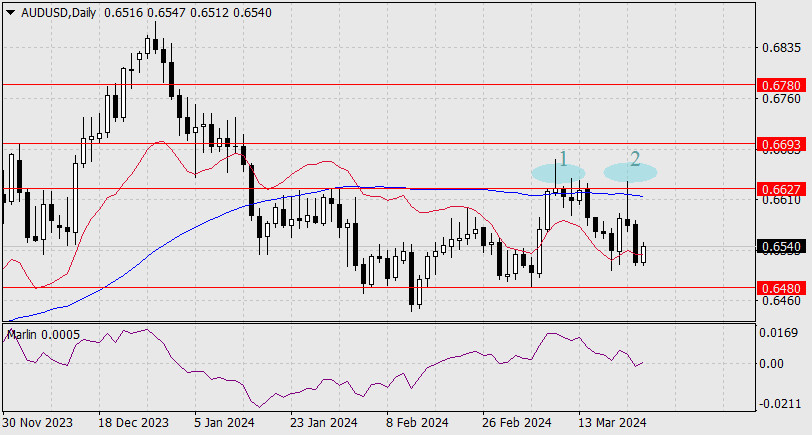This screenshot has height=435, width=812.
Task: Click the 0.00 oscillator scale value
Action: 772,364
